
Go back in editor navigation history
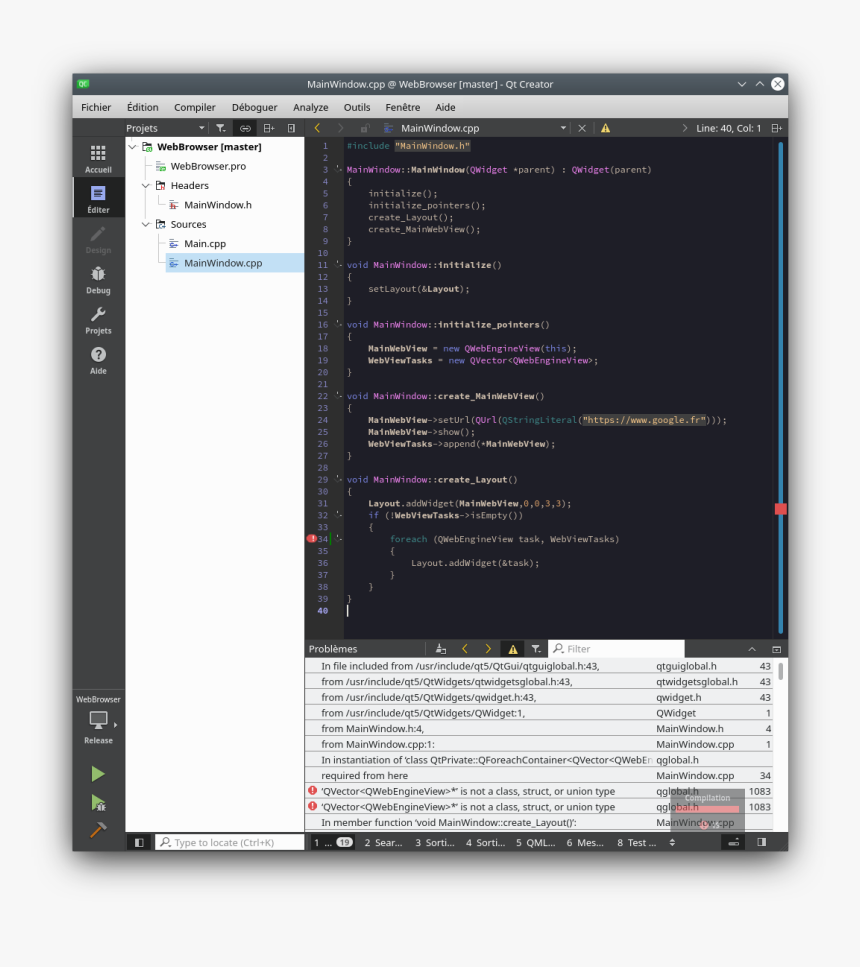pos(317,128)
